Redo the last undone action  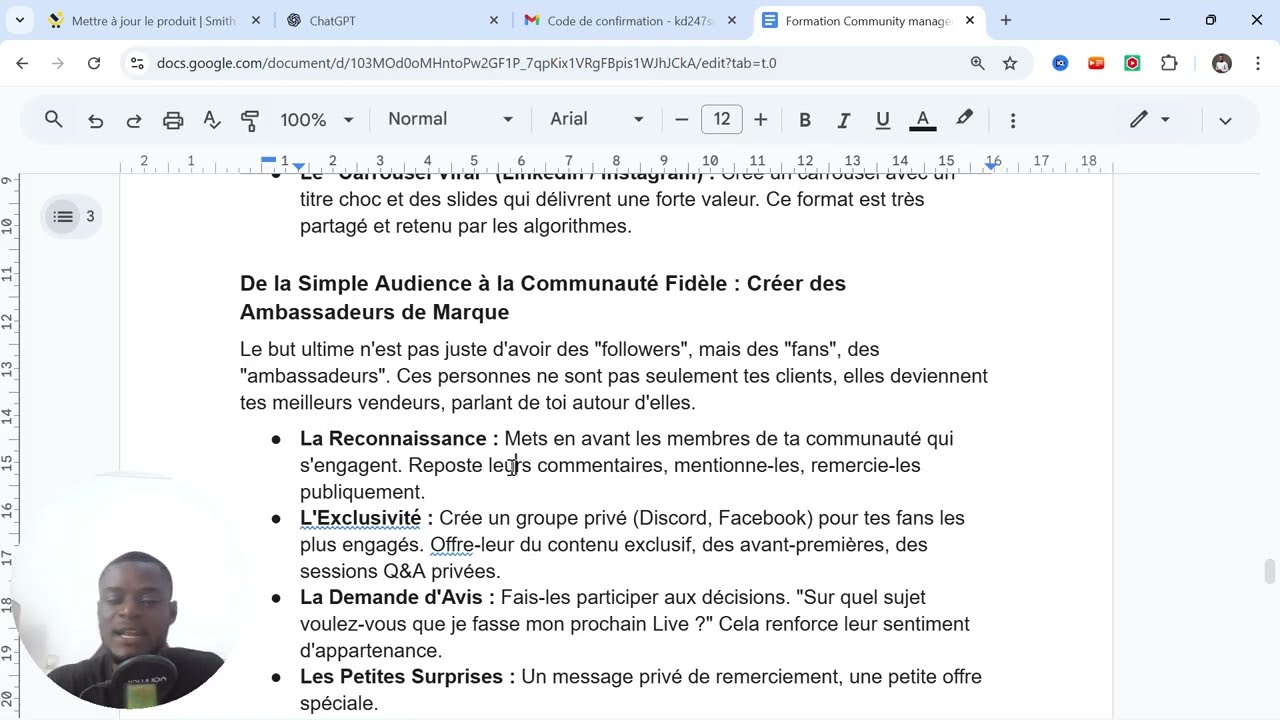[x=133, y=120]
